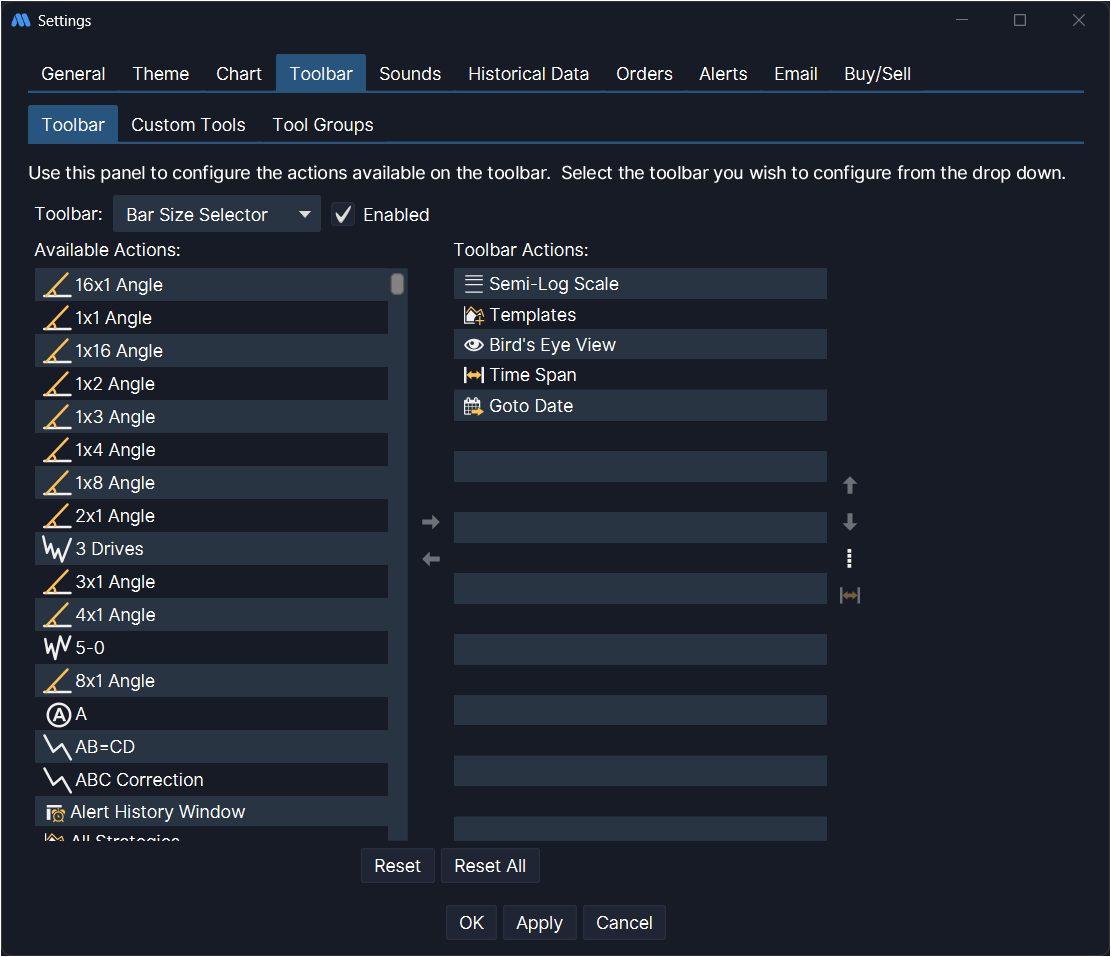Select the Alert History Window item
The height and width of the screenshot is (957, 1111).
tap(157, 812)
